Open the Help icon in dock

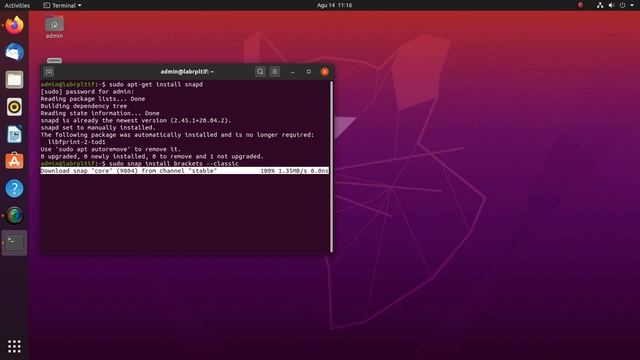(x=14, y=189)
